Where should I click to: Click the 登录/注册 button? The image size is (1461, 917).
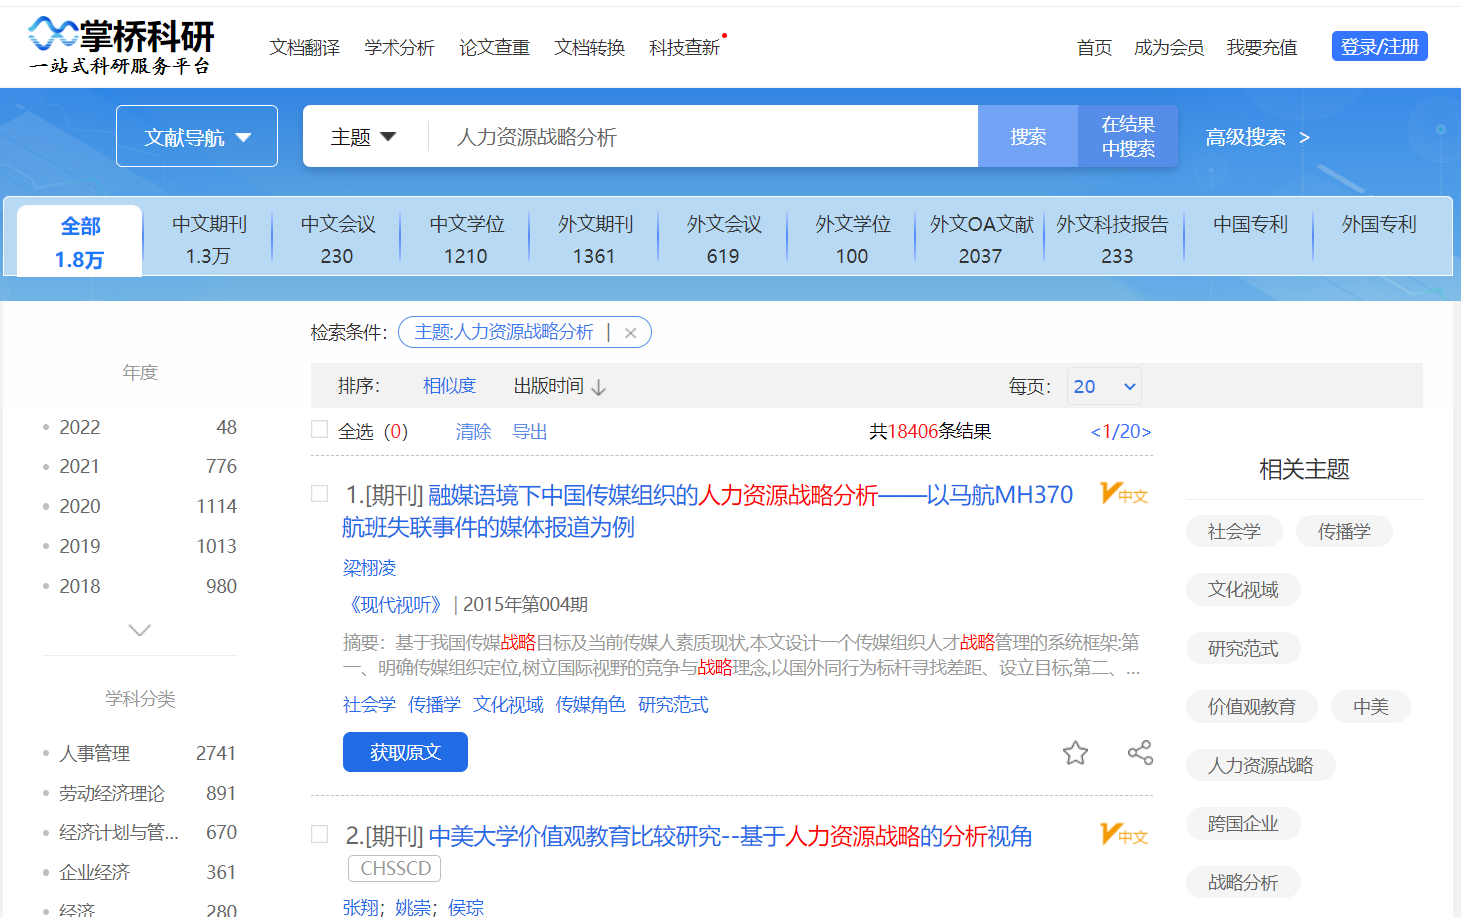click(1379, 46)
